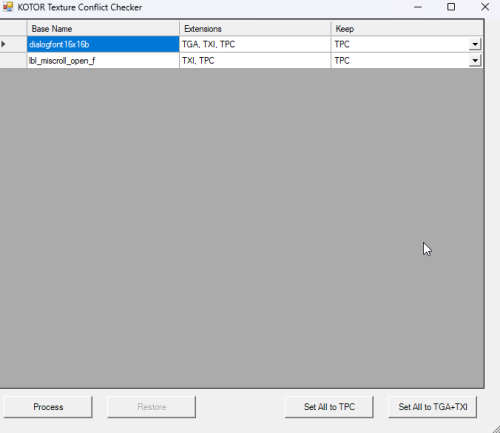Open Keep dropdown arrow for lbl_miscroll_open_f
The image size is (500, 433).
pos(475,60)
